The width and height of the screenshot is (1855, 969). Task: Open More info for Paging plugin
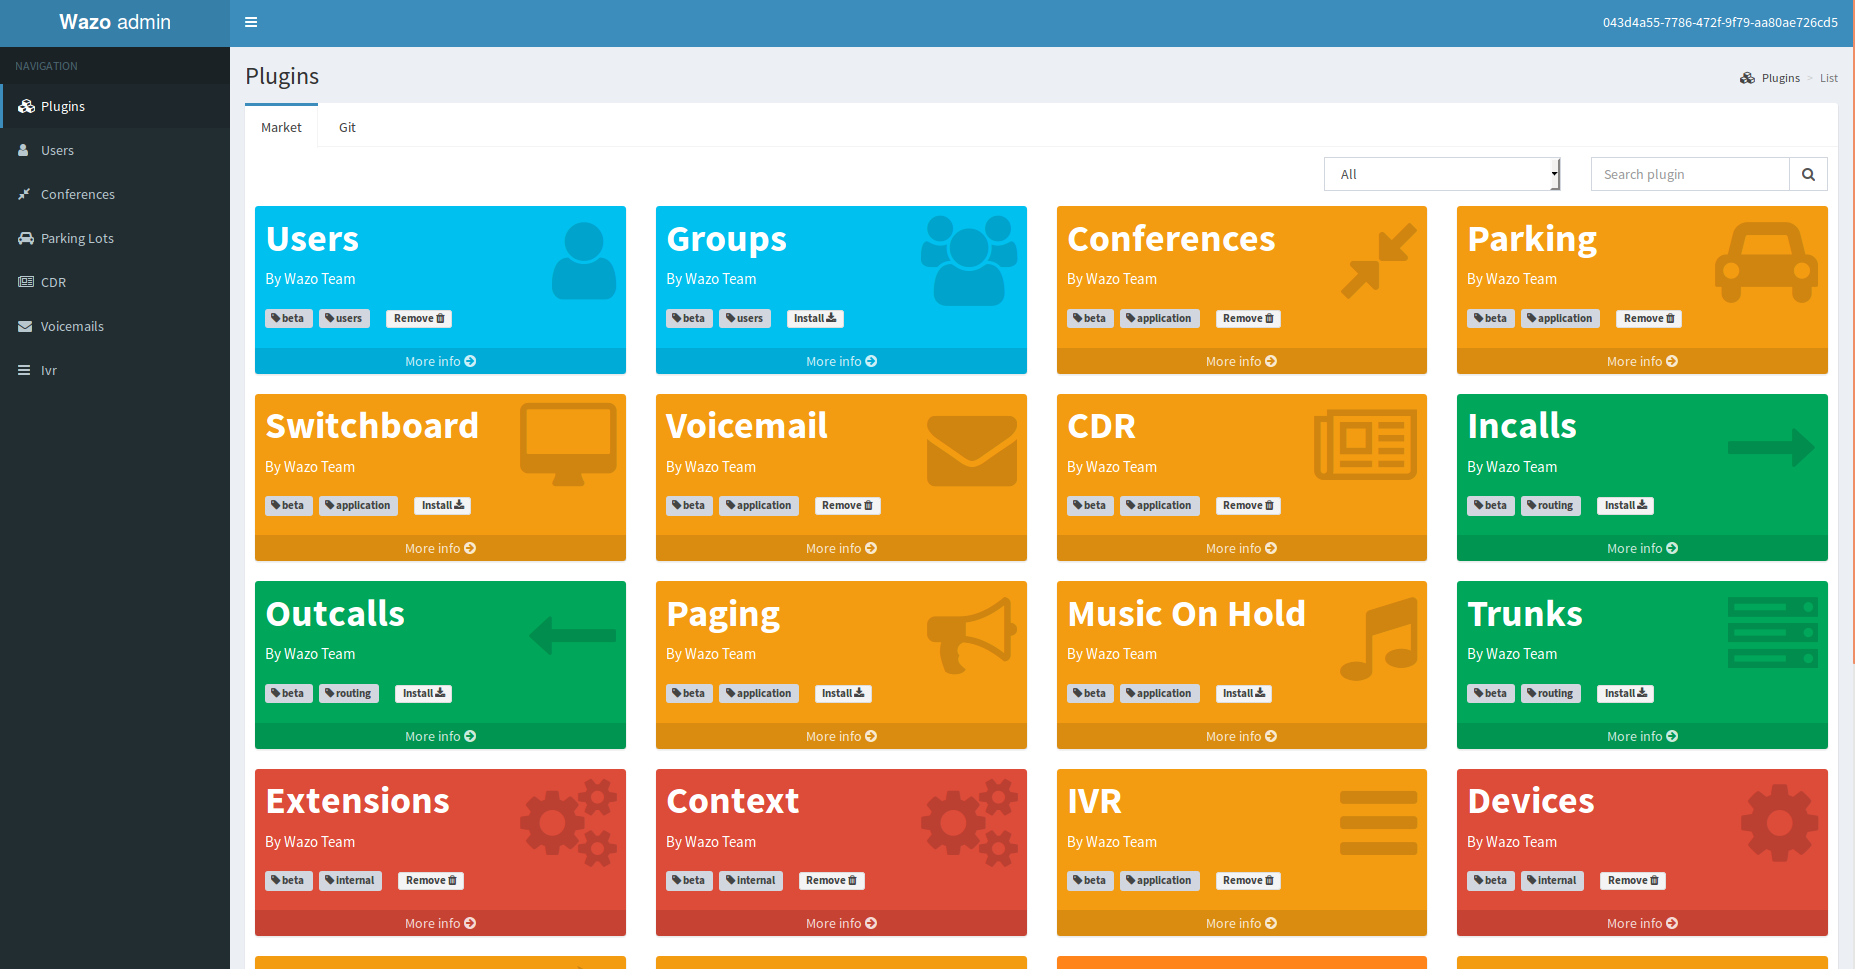(841, 736)
